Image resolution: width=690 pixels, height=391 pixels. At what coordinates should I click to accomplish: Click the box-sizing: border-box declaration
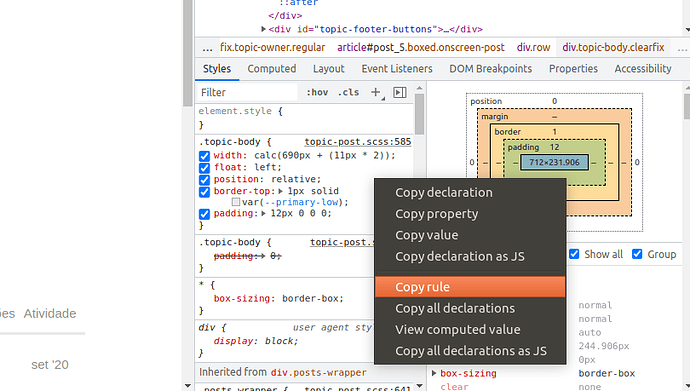279,299
